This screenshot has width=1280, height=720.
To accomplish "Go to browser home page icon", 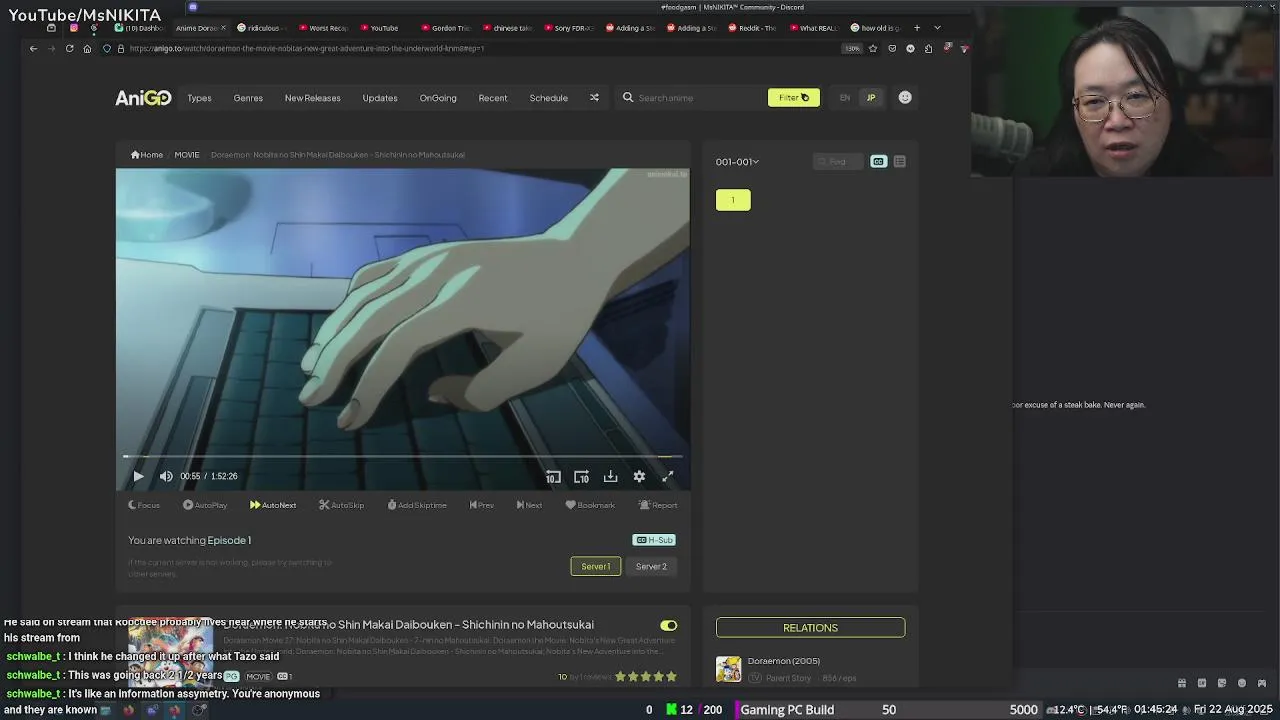I will (x=87, y=48).
